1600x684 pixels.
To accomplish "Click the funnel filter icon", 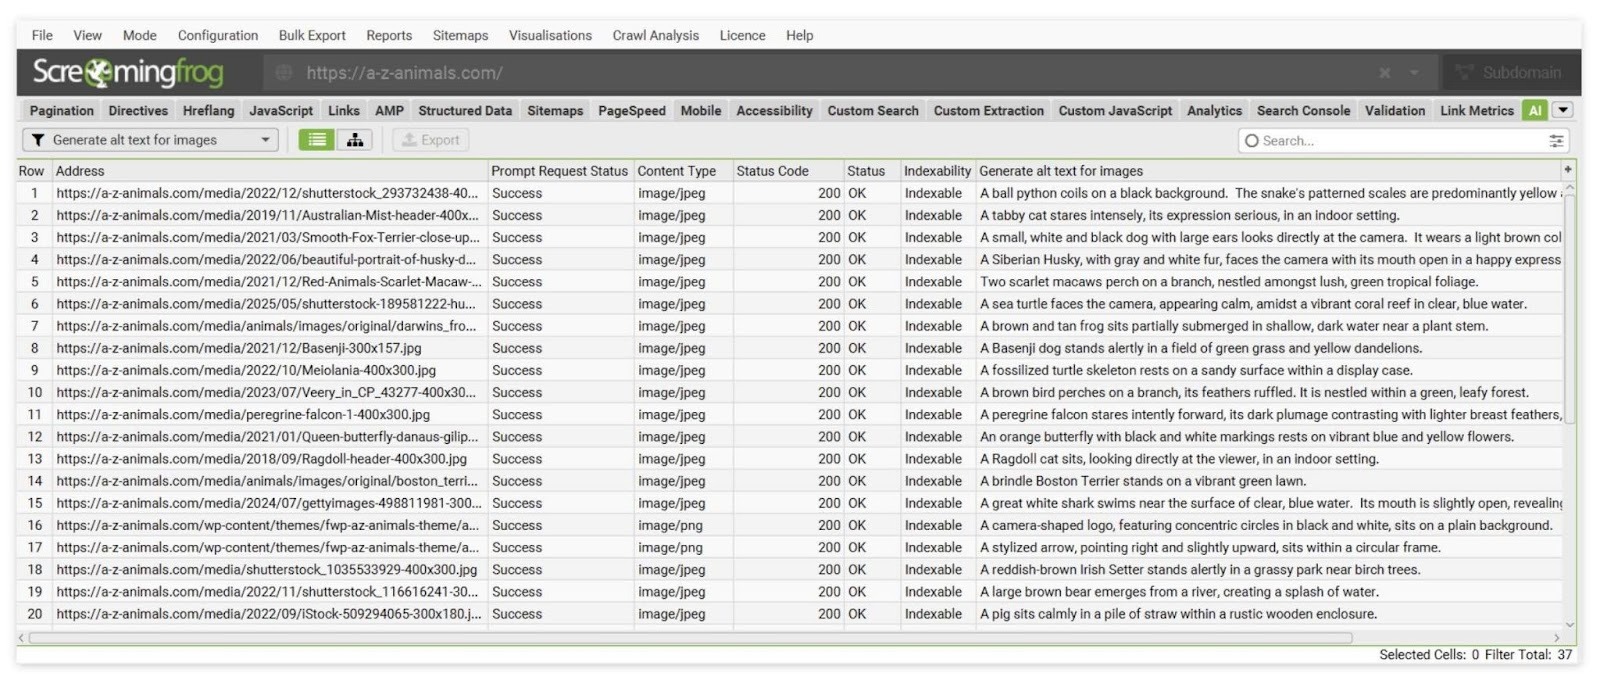I will pos(38,140).
